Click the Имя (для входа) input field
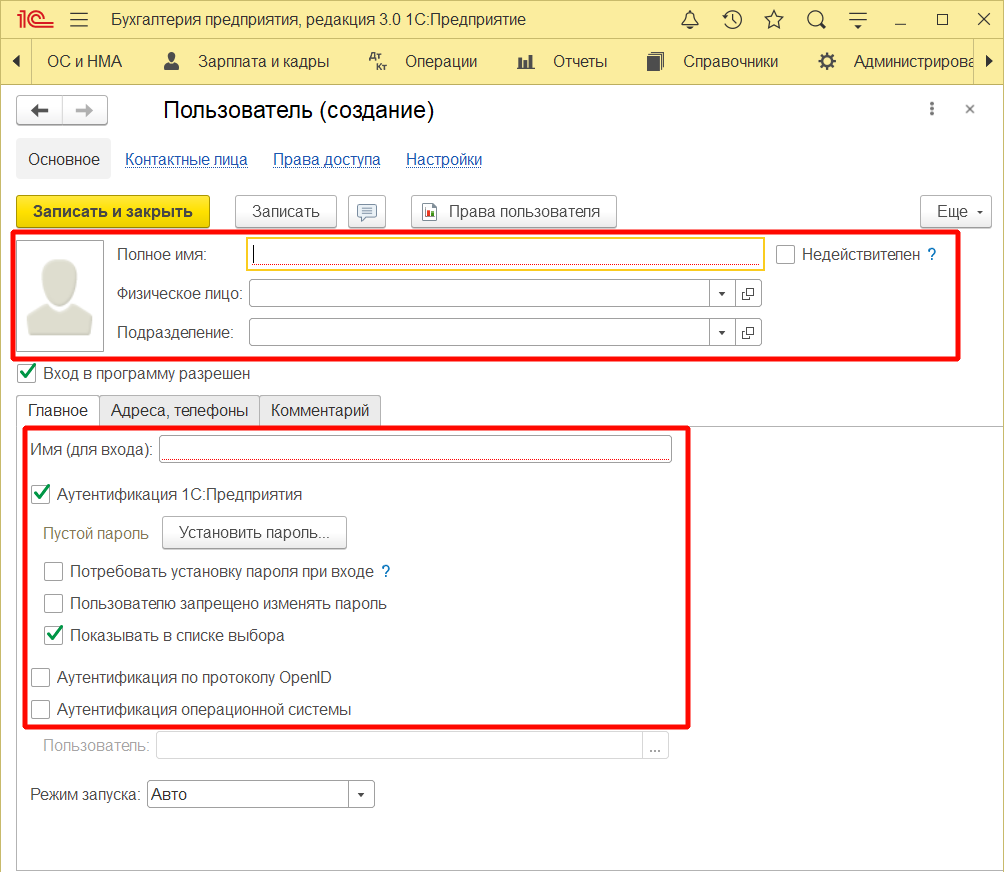The image size is (1004, 872). tap(415, 450)
